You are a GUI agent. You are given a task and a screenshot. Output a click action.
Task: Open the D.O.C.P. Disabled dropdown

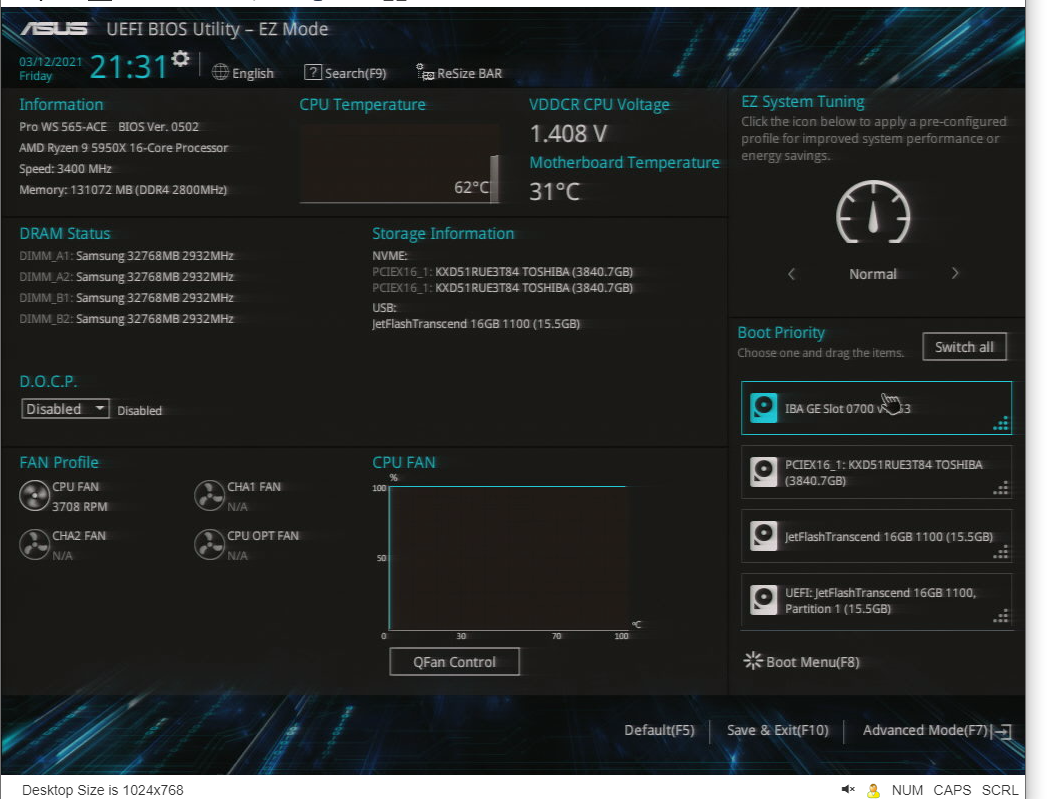coord(65,409)
